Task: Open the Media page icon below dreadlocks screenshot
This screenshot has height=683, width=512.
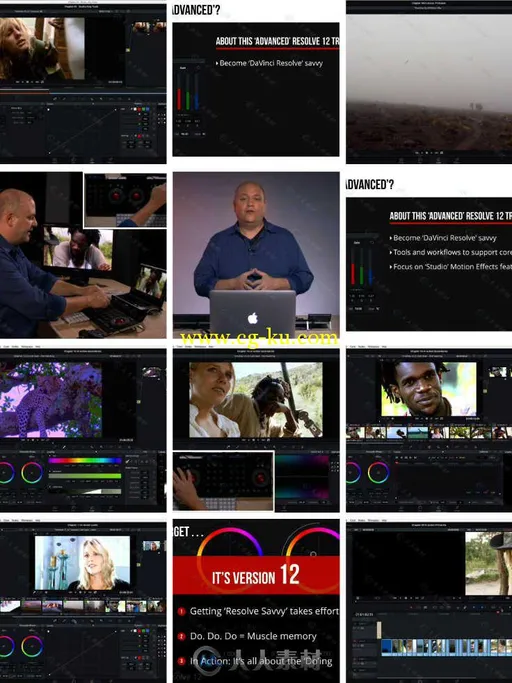Action: (402, 508)
